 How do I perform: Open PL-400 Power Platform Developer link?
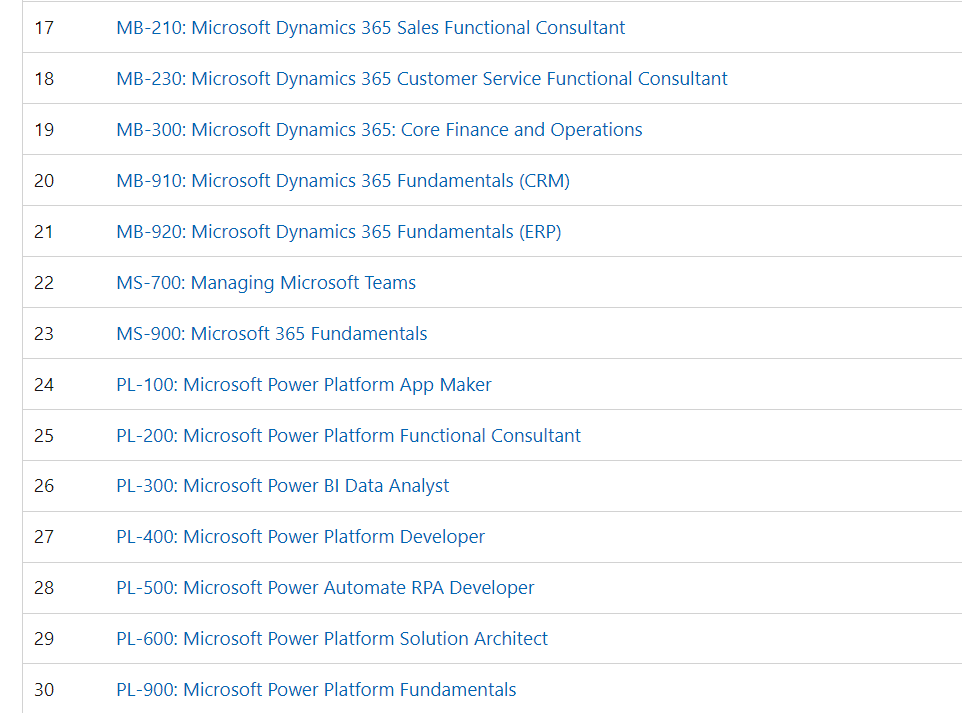tap(300, 537)
